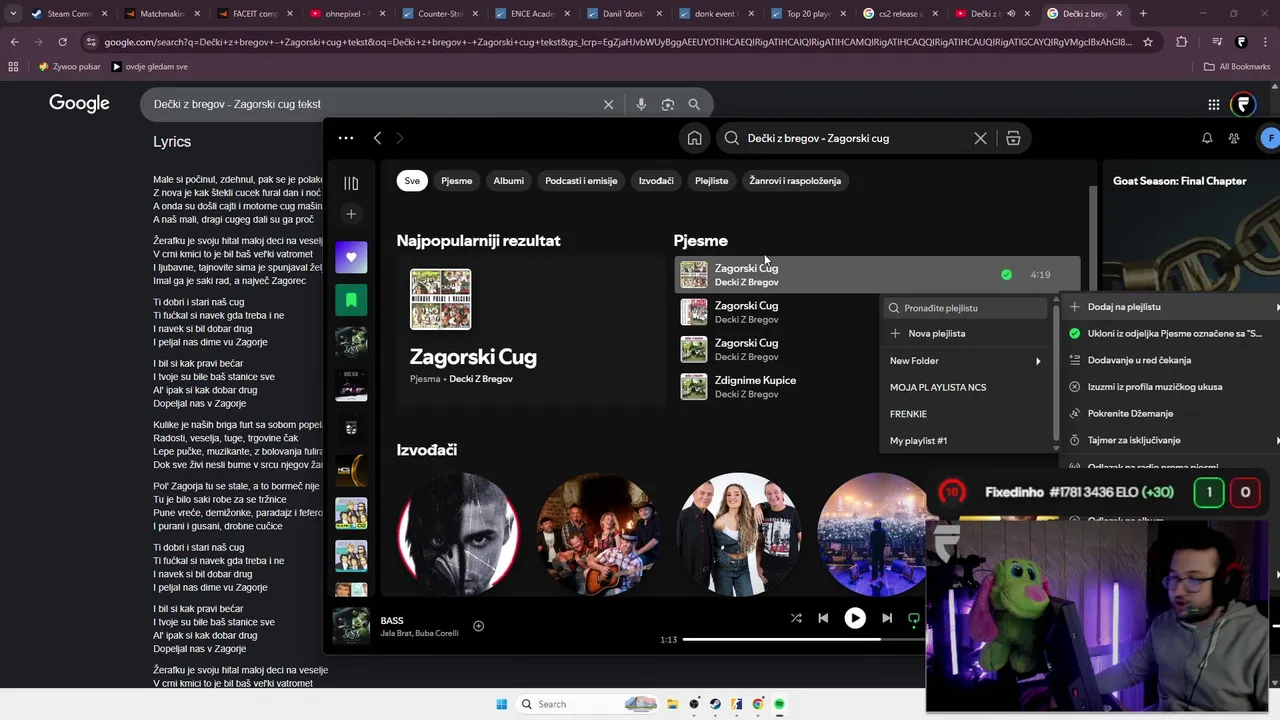Image resolution: width=1280 pixels, height=720 pixels.
Task: Open Spotify three-dot menu
Action: pyautogui.click(x=346, y=138)
